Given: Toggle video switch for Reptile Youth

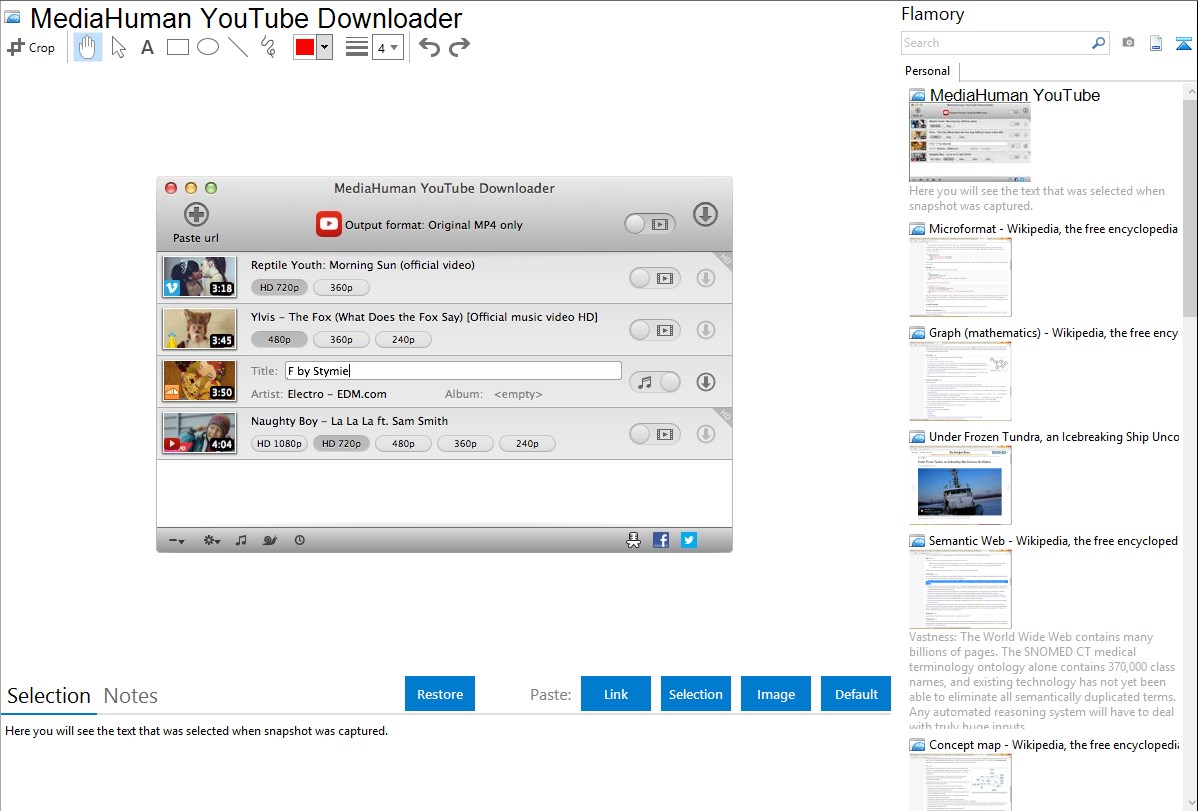Looking at the screenshot, I should pyautogui.click(x=654, y=278).
